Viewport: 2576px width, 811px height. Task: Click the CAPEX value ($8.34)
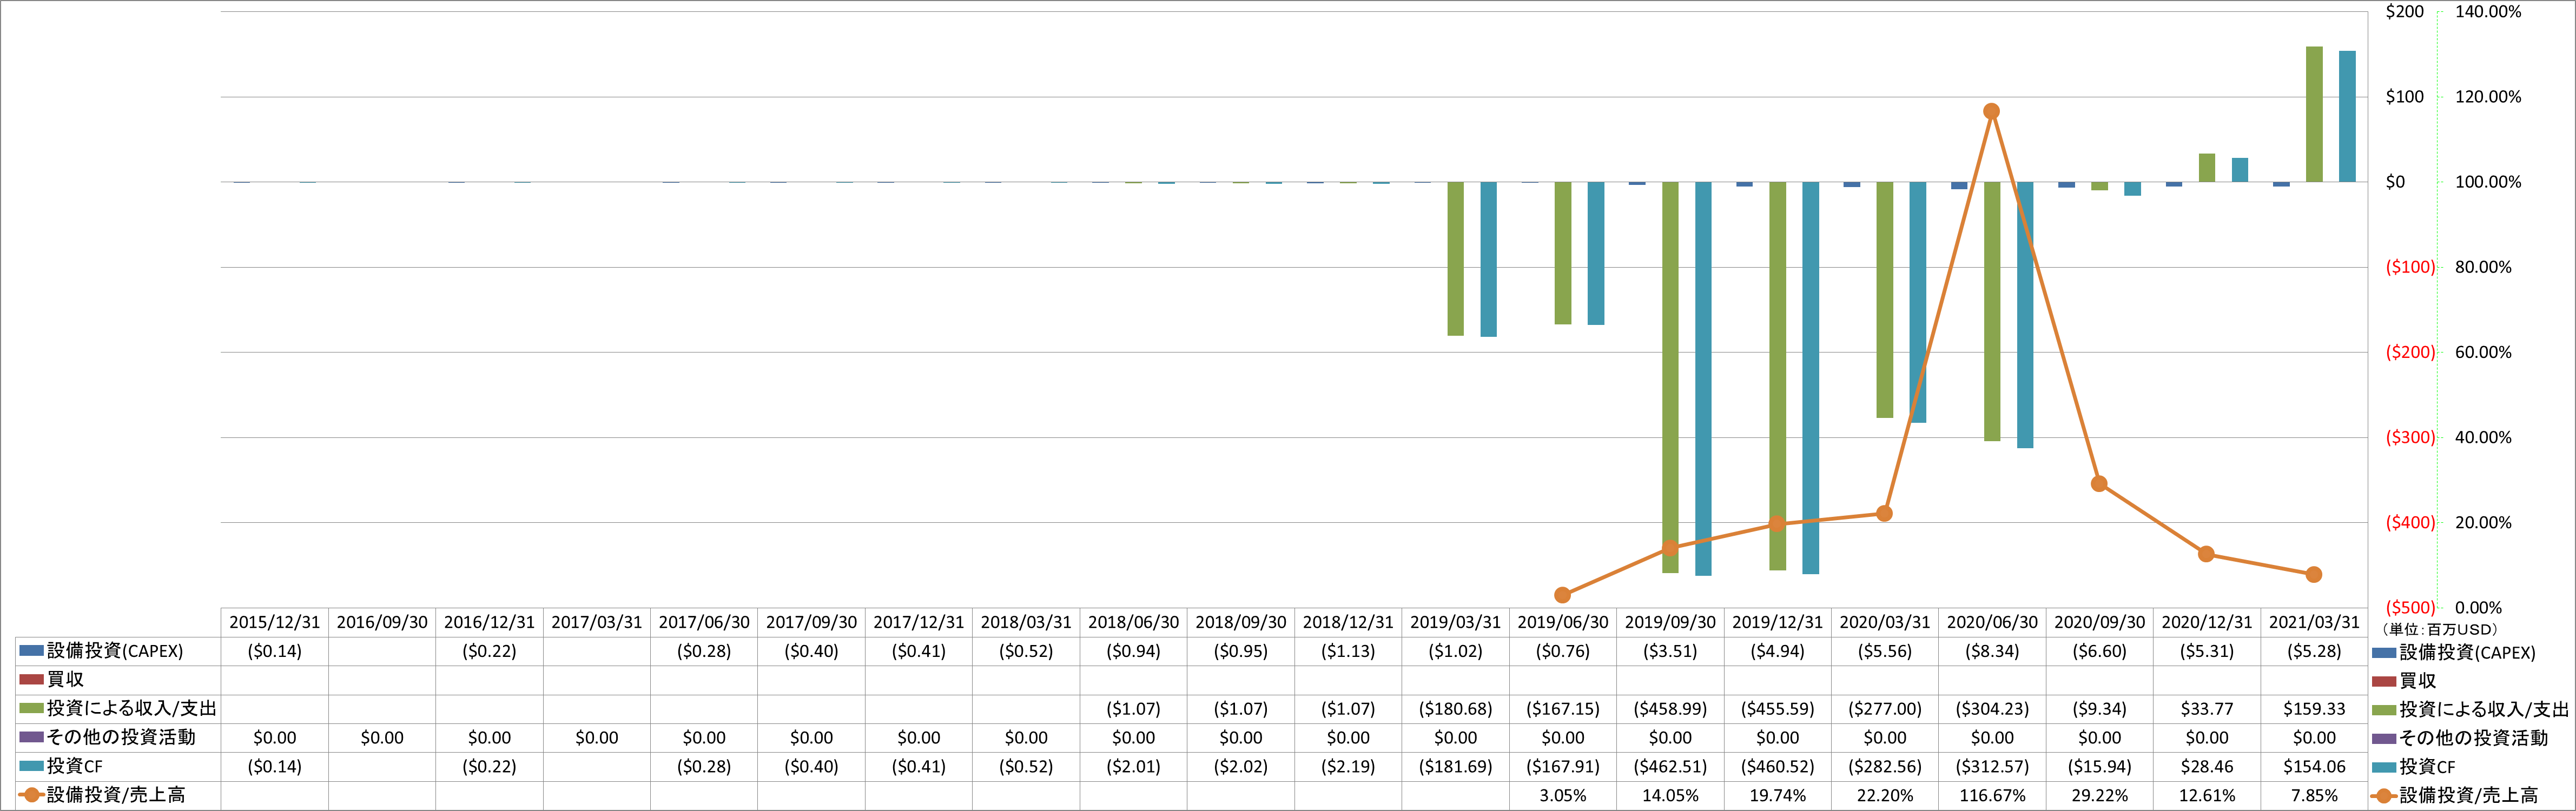pos(1992,651)
